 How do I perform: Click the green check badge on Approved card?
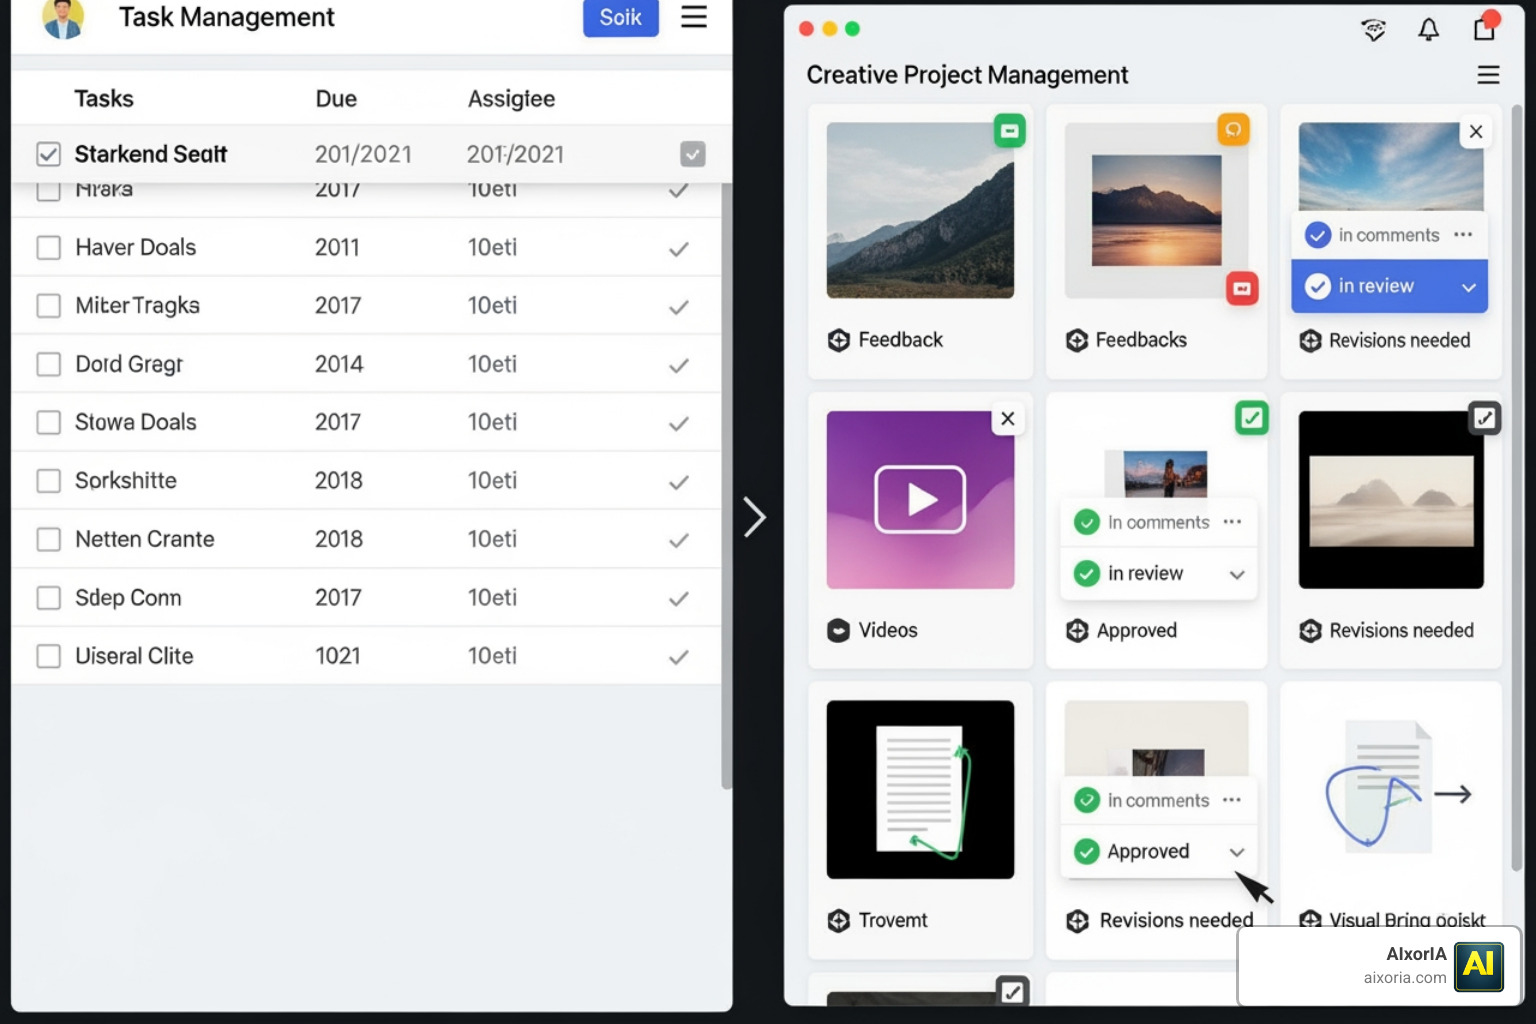[1252, 417]
